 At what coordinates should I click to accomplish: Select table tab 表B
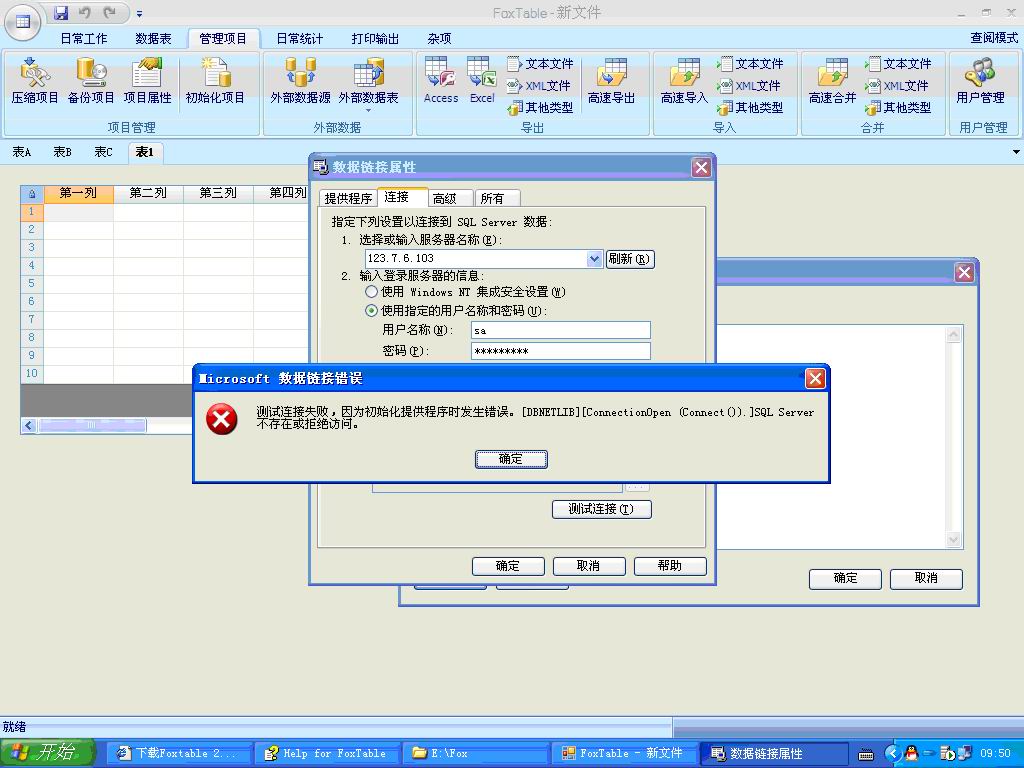coord(63,152)
